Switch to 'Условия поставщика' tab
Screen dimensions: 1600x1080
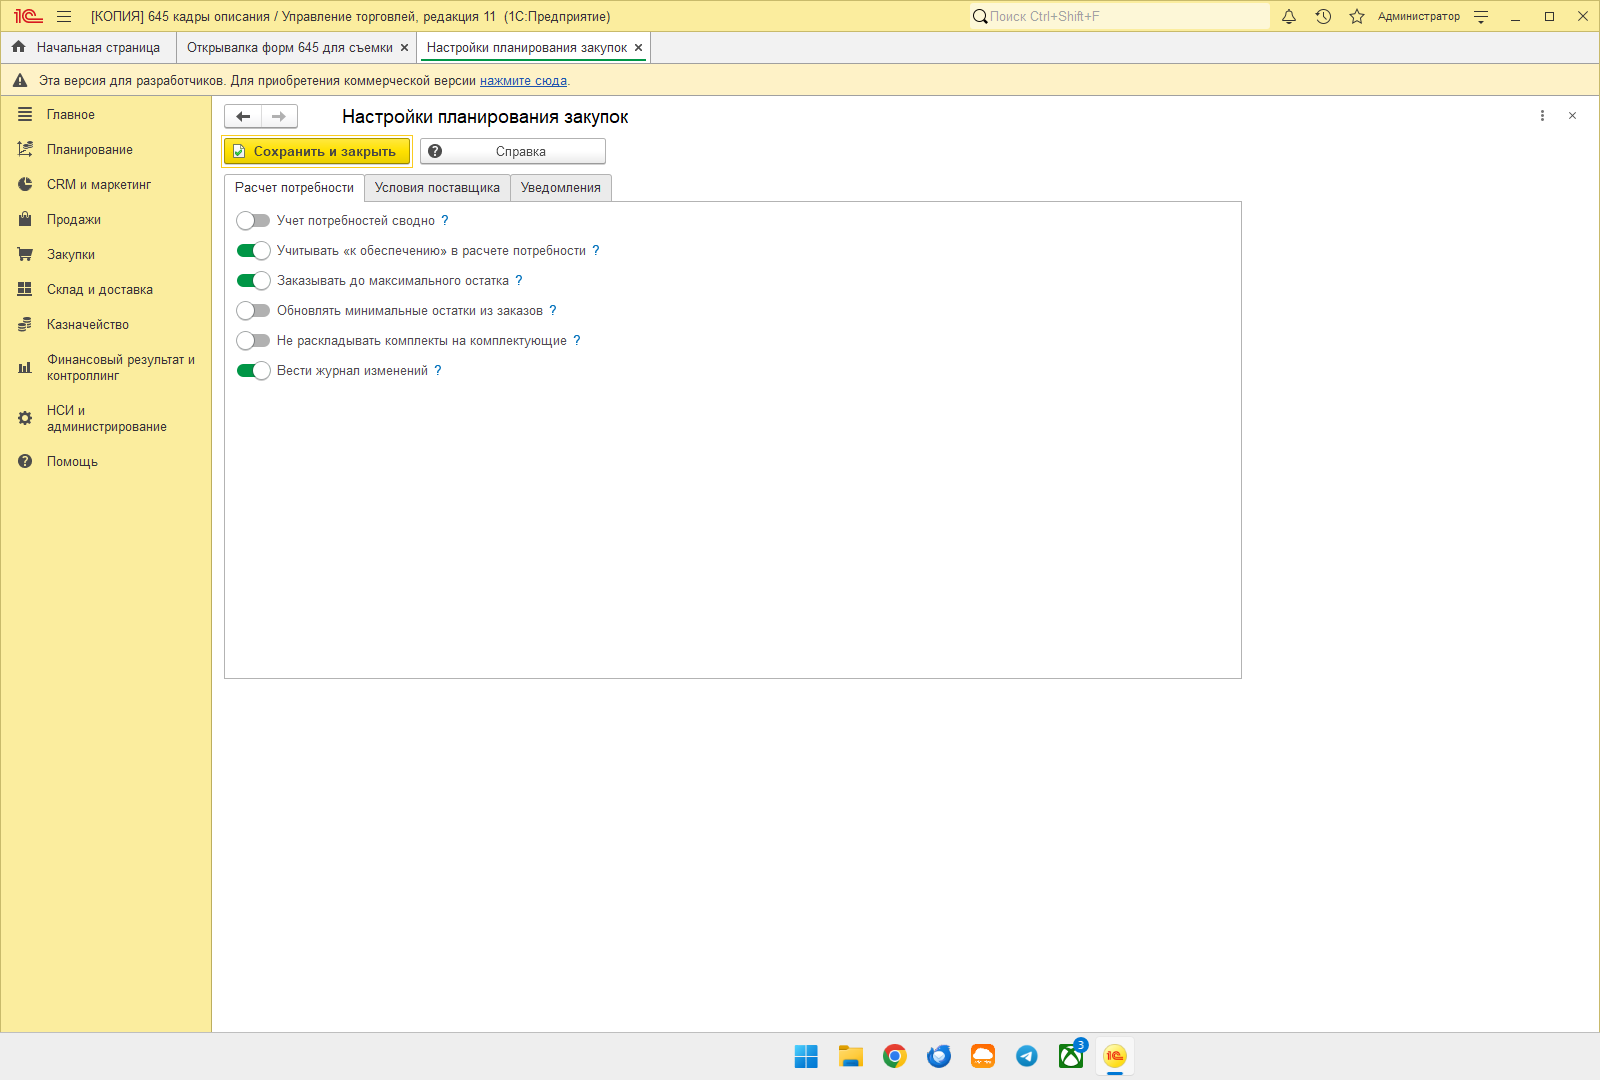pos(437,188)
